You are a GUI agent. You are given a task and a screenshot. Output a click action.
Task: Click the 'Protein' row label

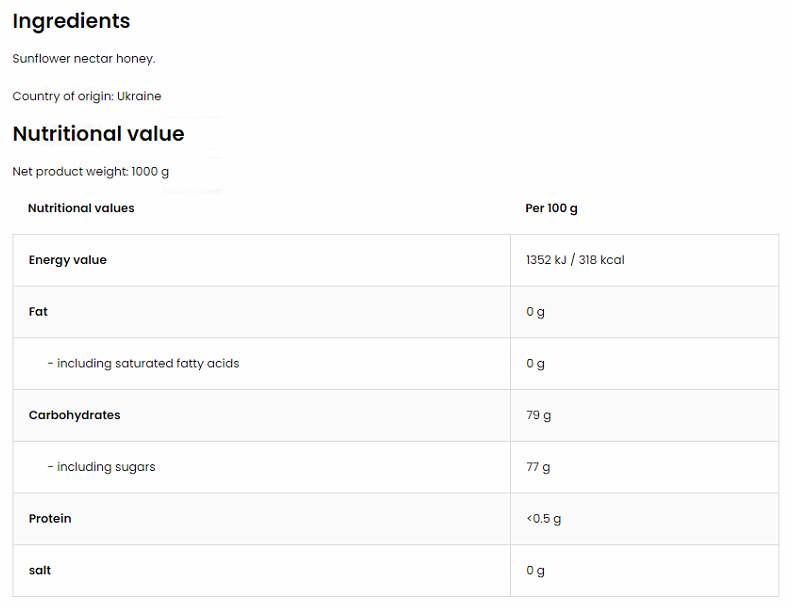click(50, 519)
